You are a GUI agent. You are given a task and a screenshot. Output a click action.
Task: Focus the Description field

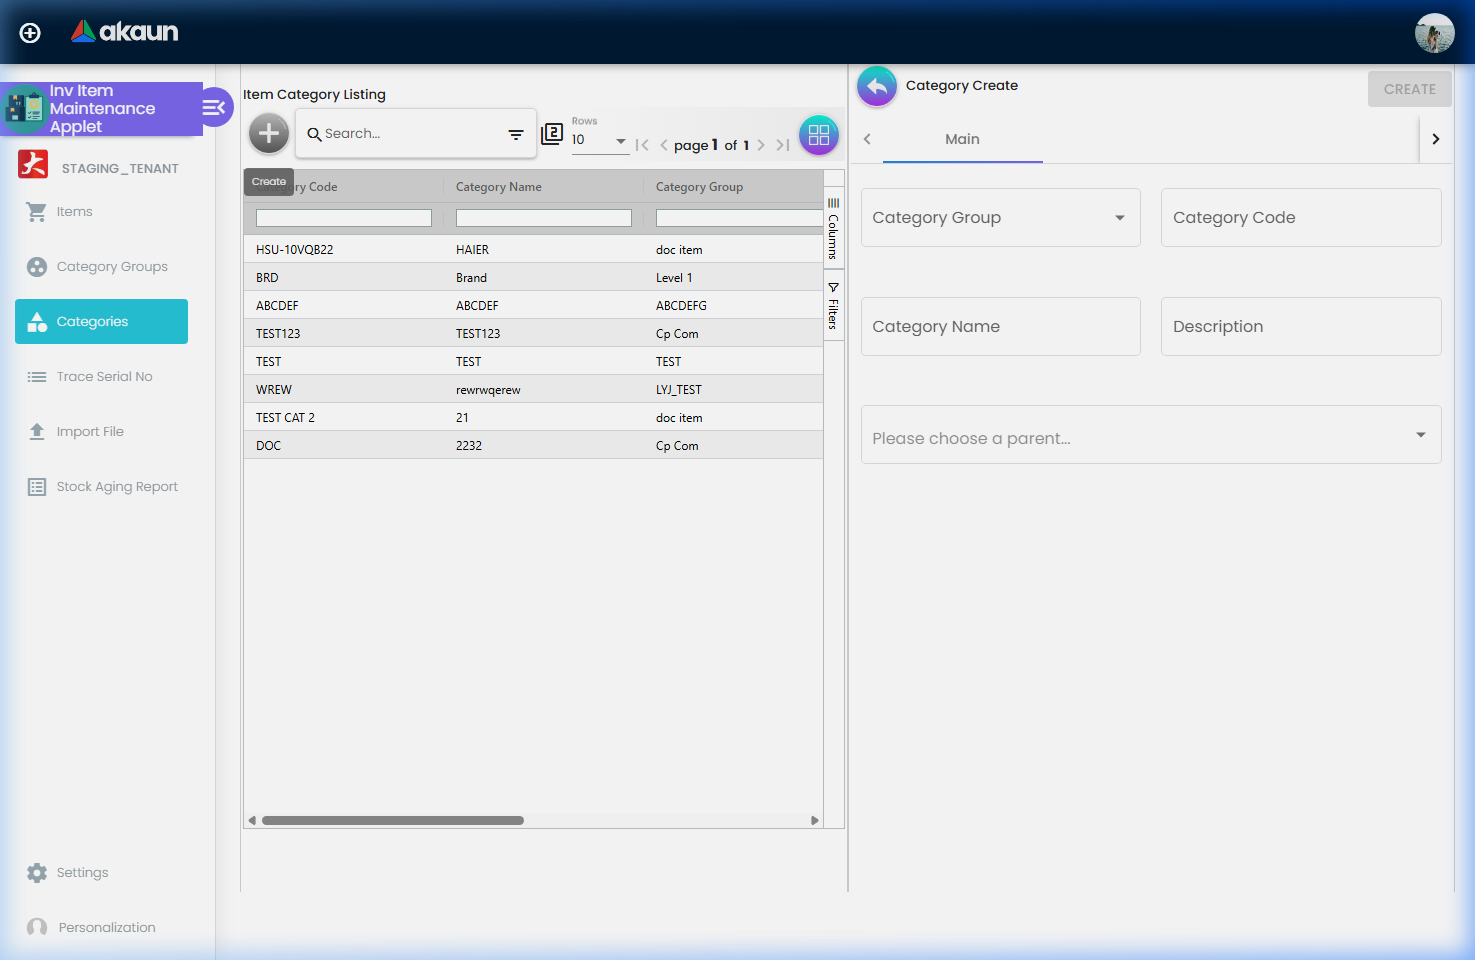1300,326
